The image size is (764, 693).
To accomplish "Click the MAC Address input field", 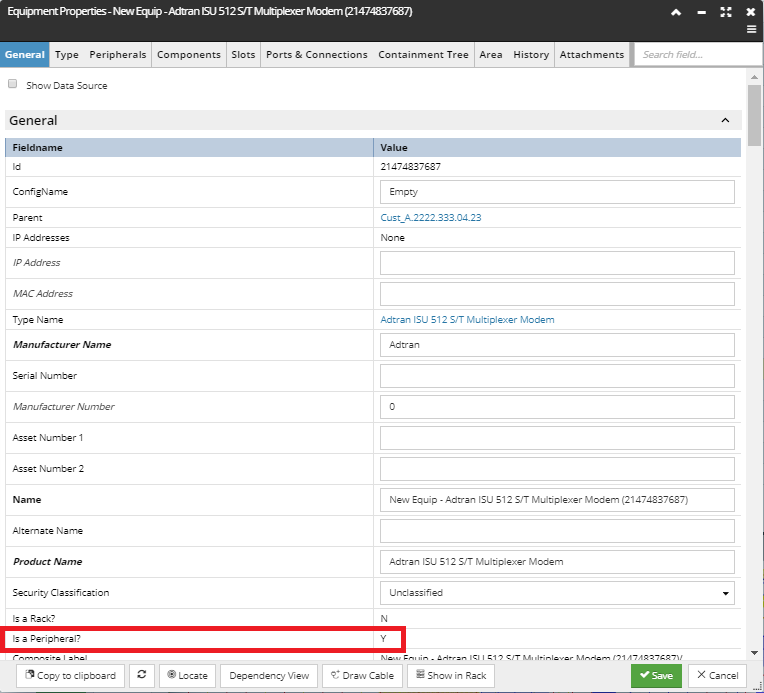I will [x=557, y=294].
